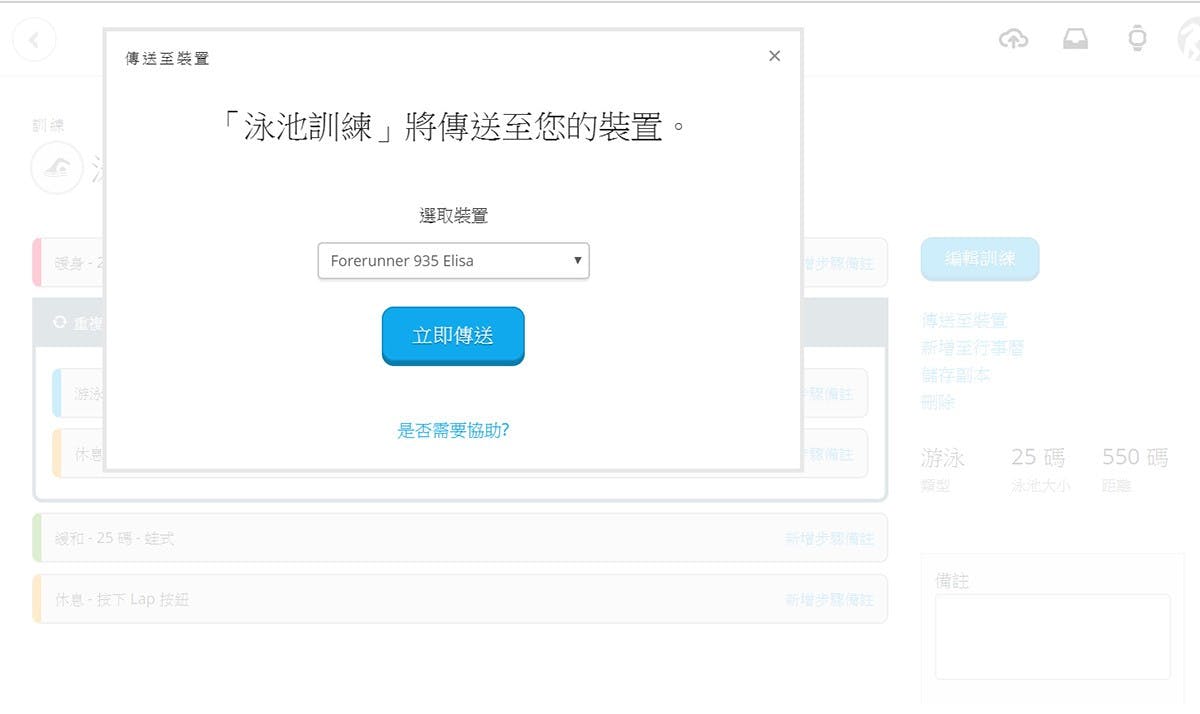Open the inbox tray icon

(1075, 39)
